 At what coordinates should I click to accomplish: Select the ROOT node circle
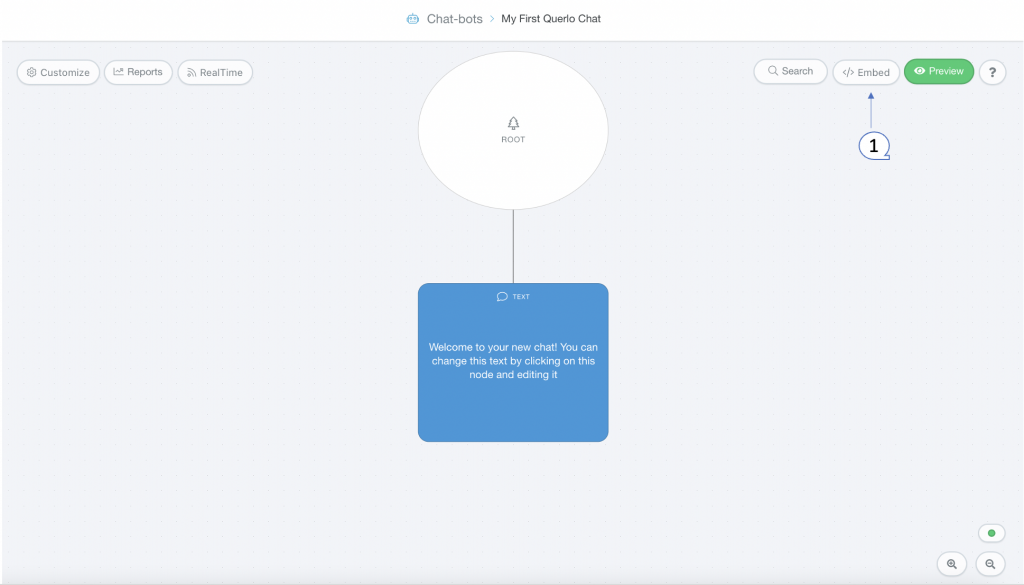513,131
